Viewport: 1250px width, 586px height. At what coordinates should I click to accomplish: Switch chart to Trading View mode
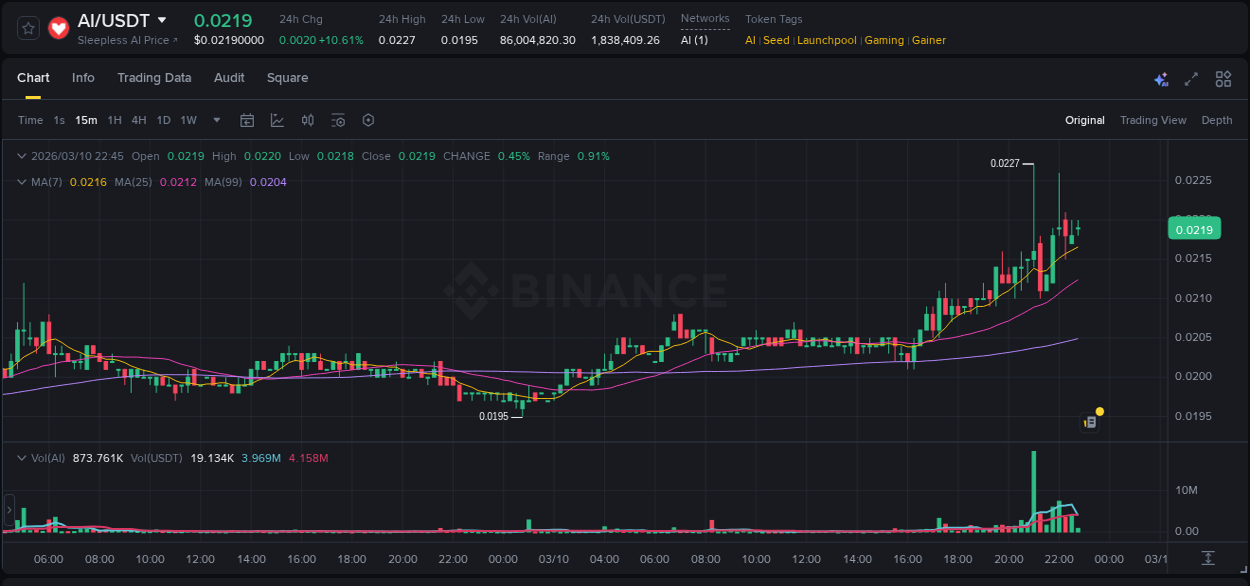point(1152,120)
